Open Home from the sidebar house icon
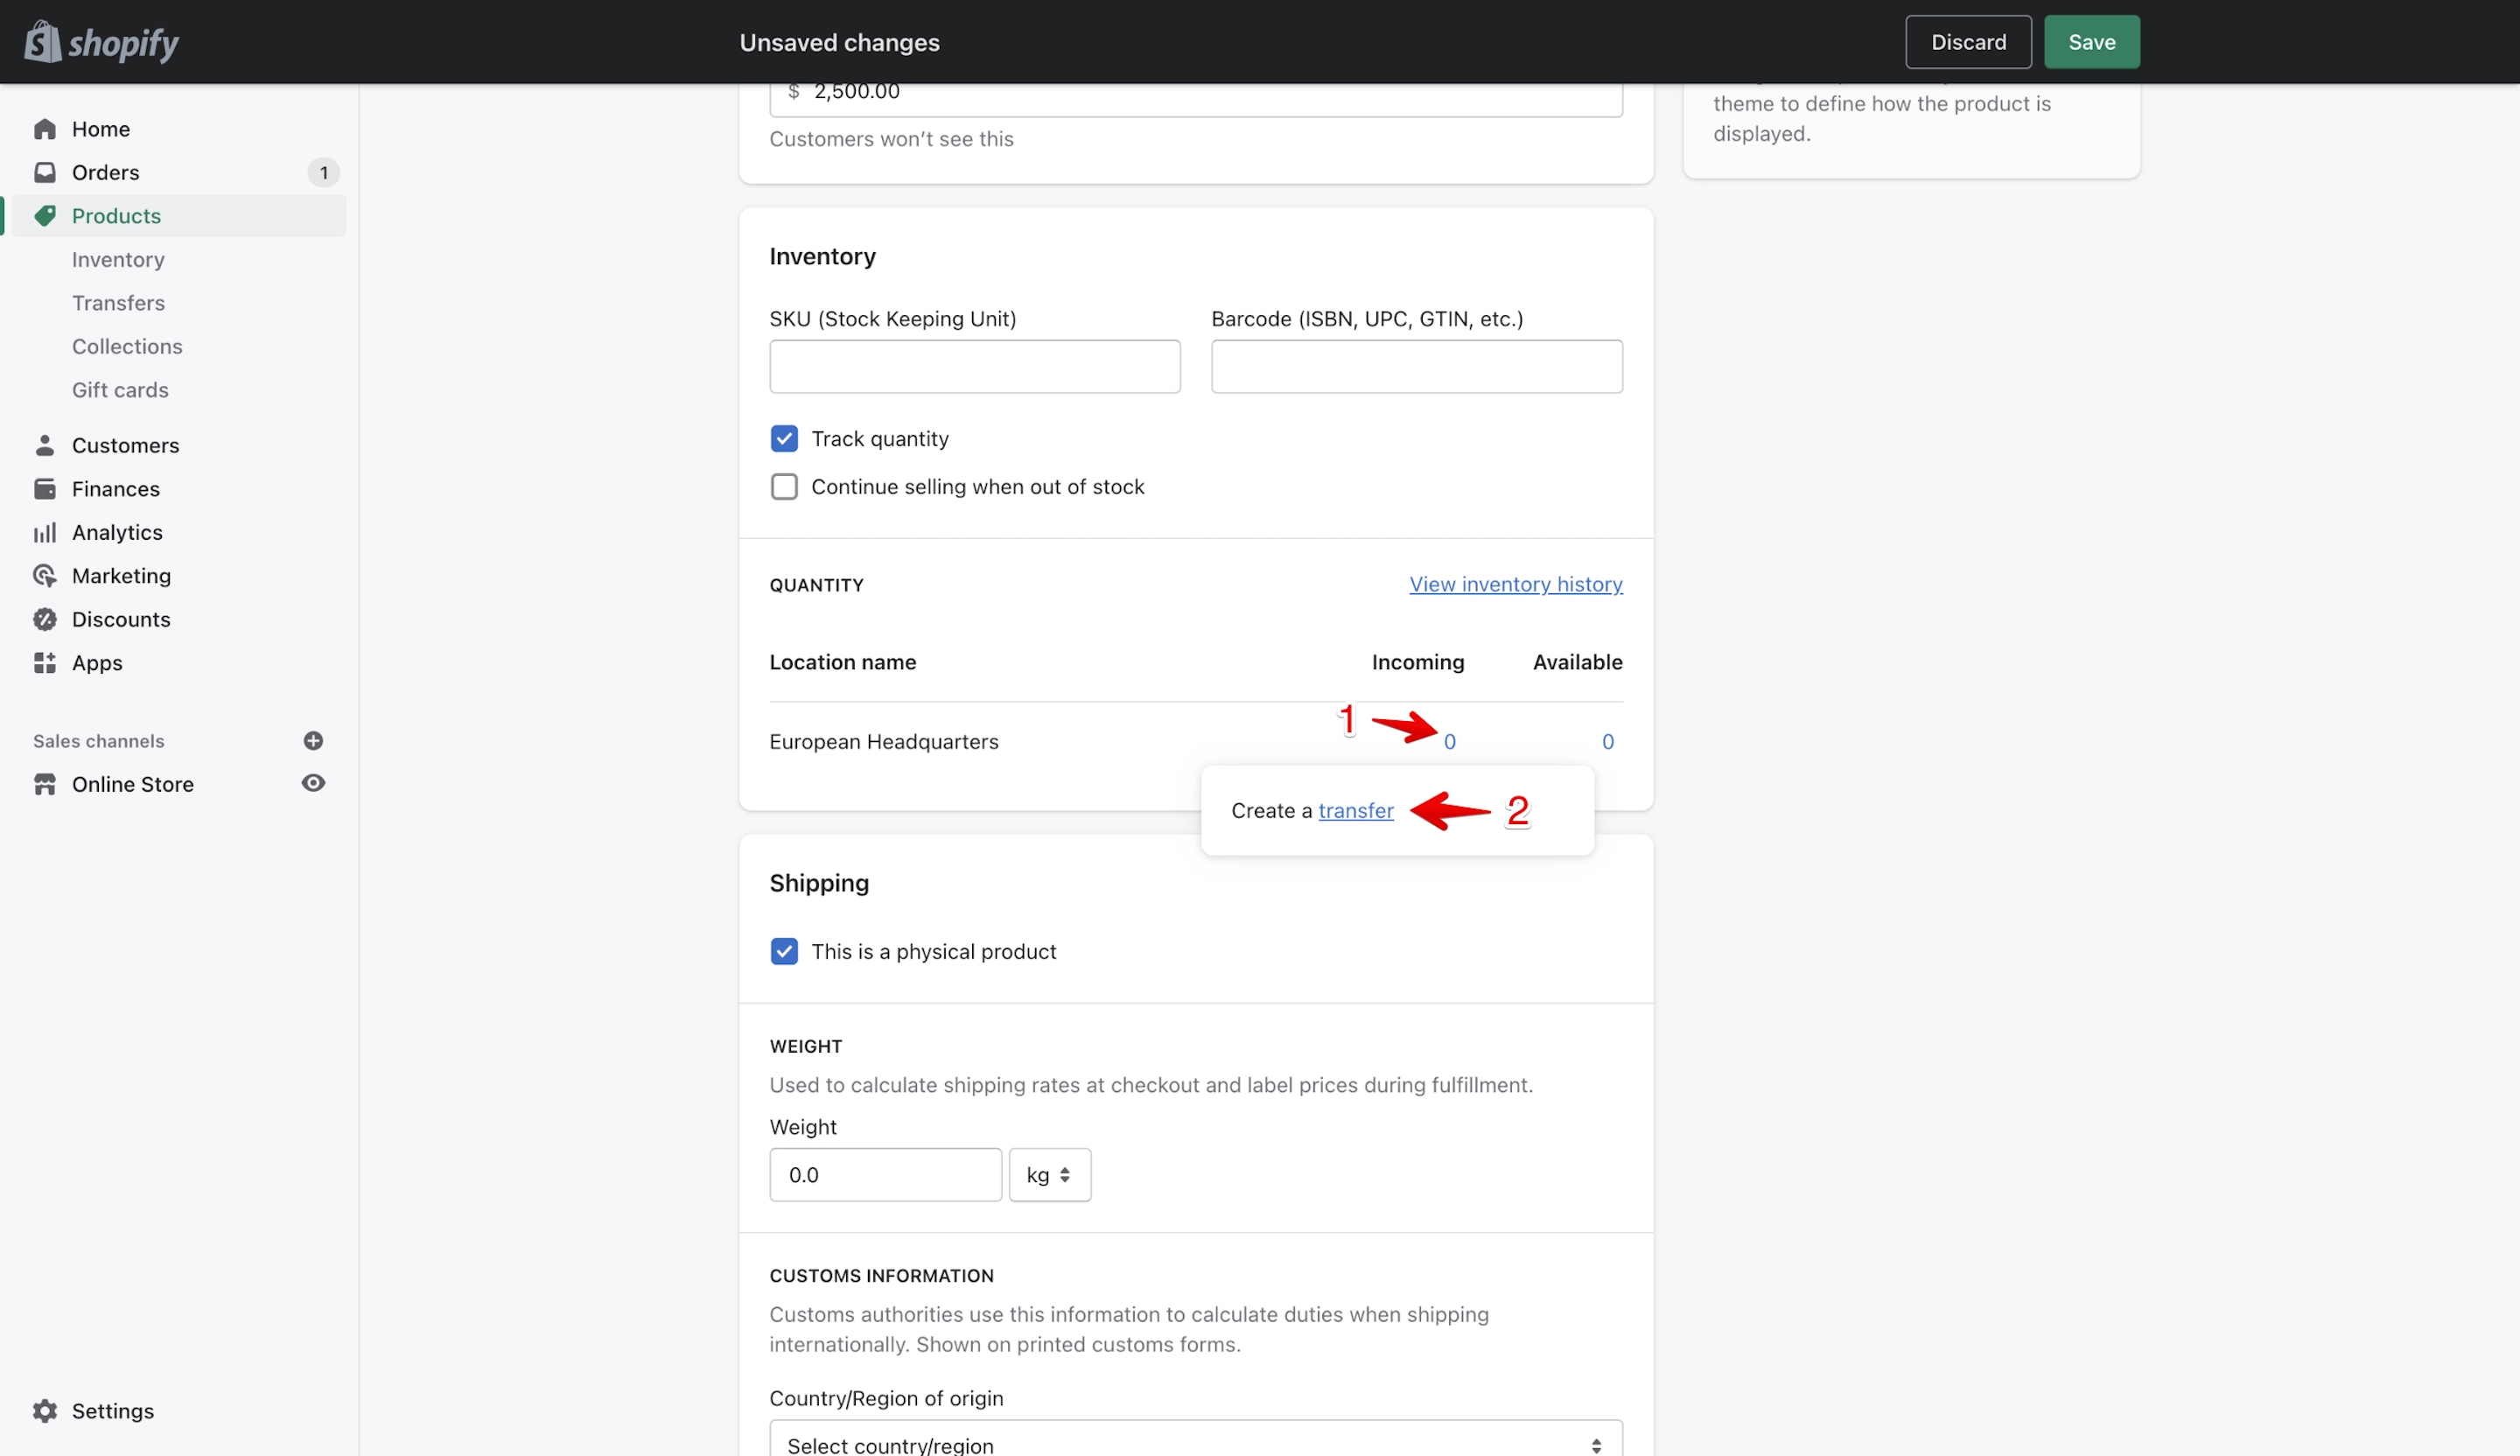This screenshot has height=1456, width=2520. point(44,129)
